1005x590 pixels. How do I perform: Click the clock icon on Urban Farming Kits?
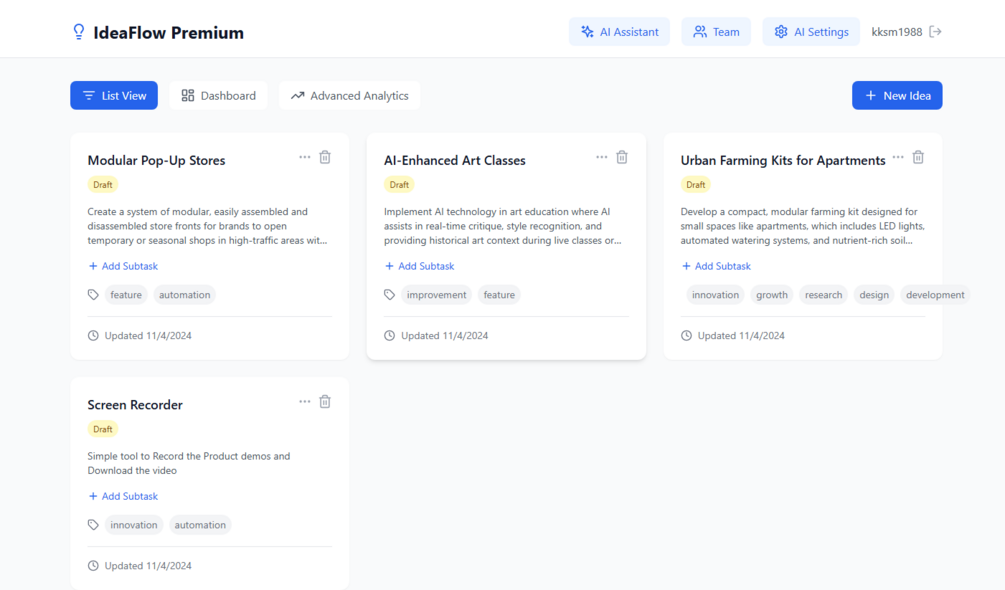click(x=688, y=335)
